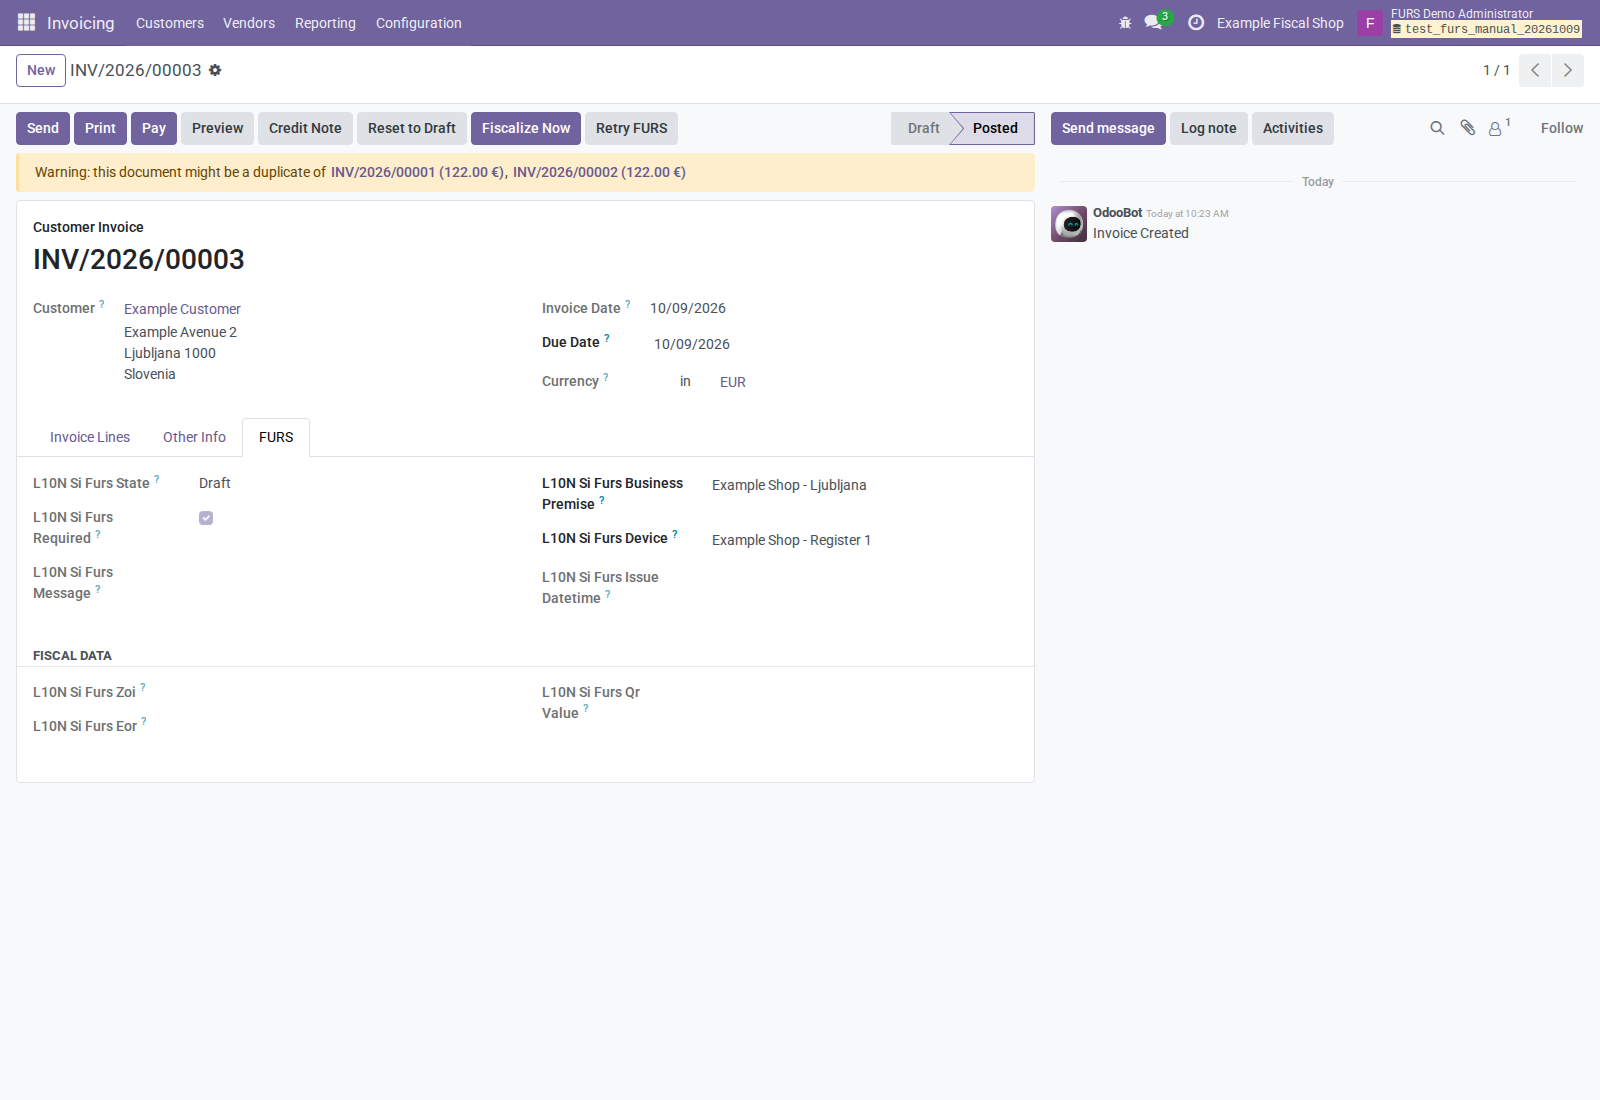Switch to Other Info tab
Viewport: 1600px width, 1100px height.
coord(194,437)
